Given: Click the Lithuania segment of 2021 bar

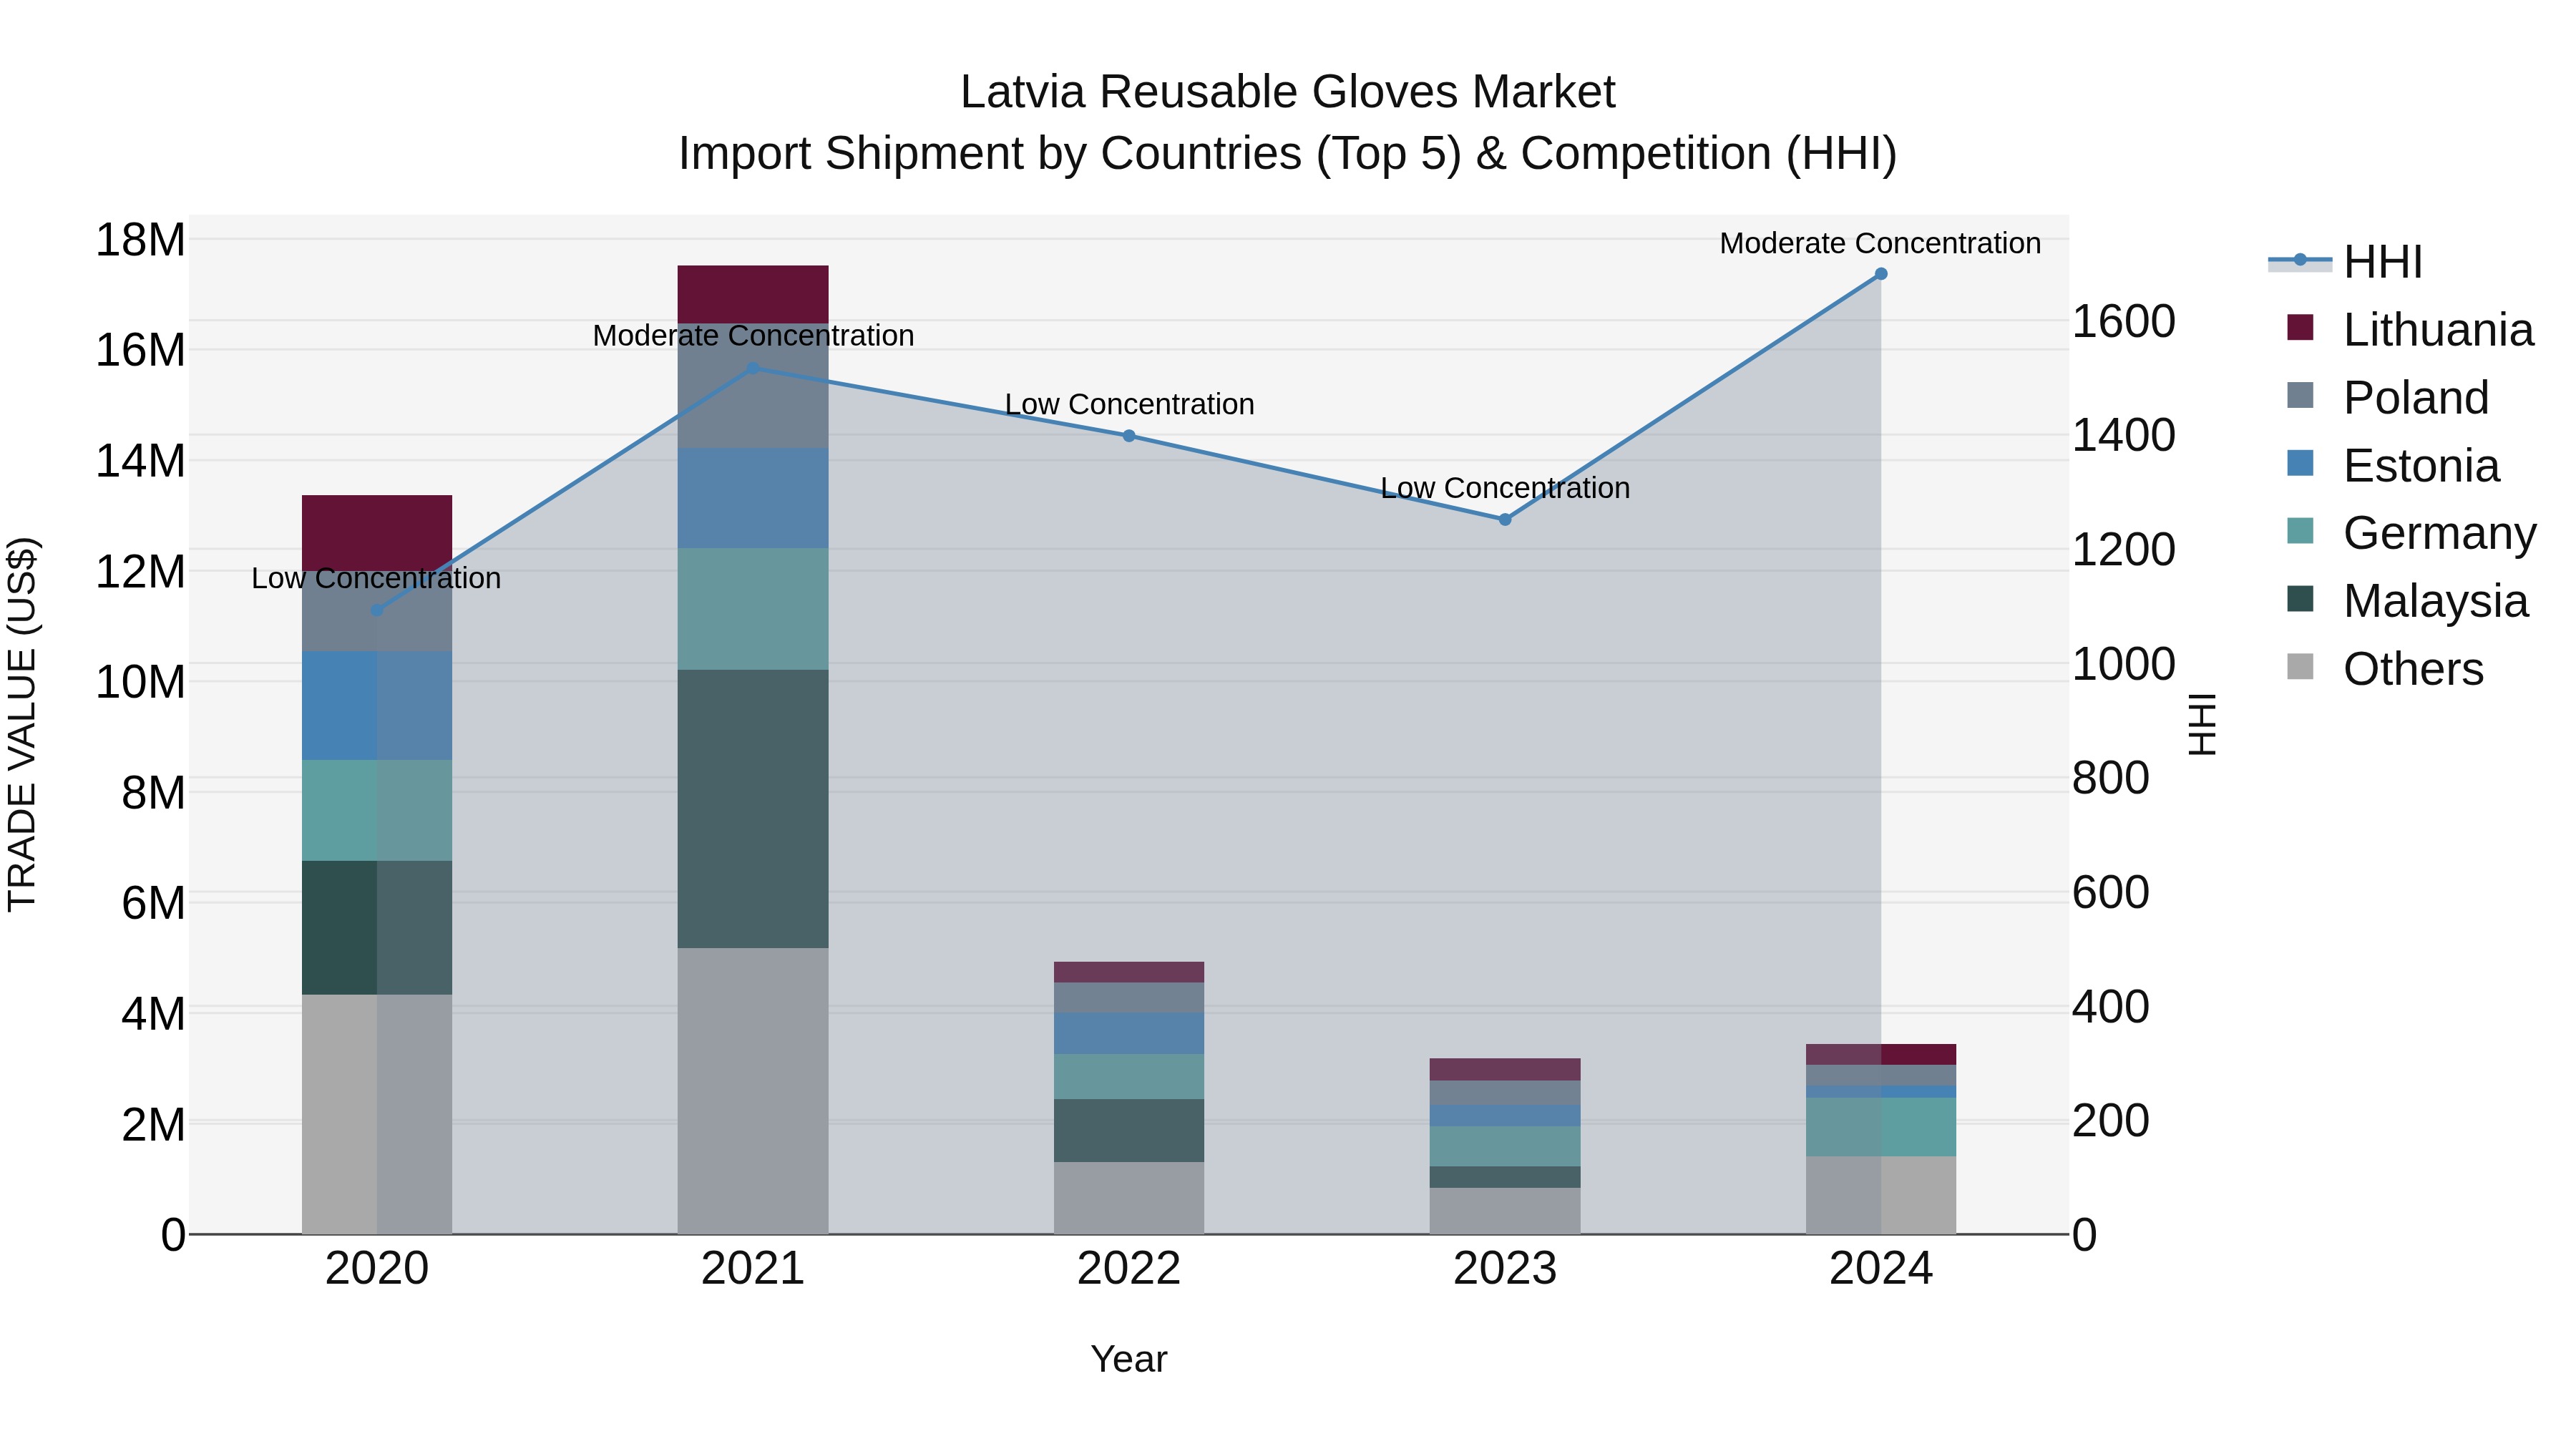Looking at the screenshot, I should [753, 295].
